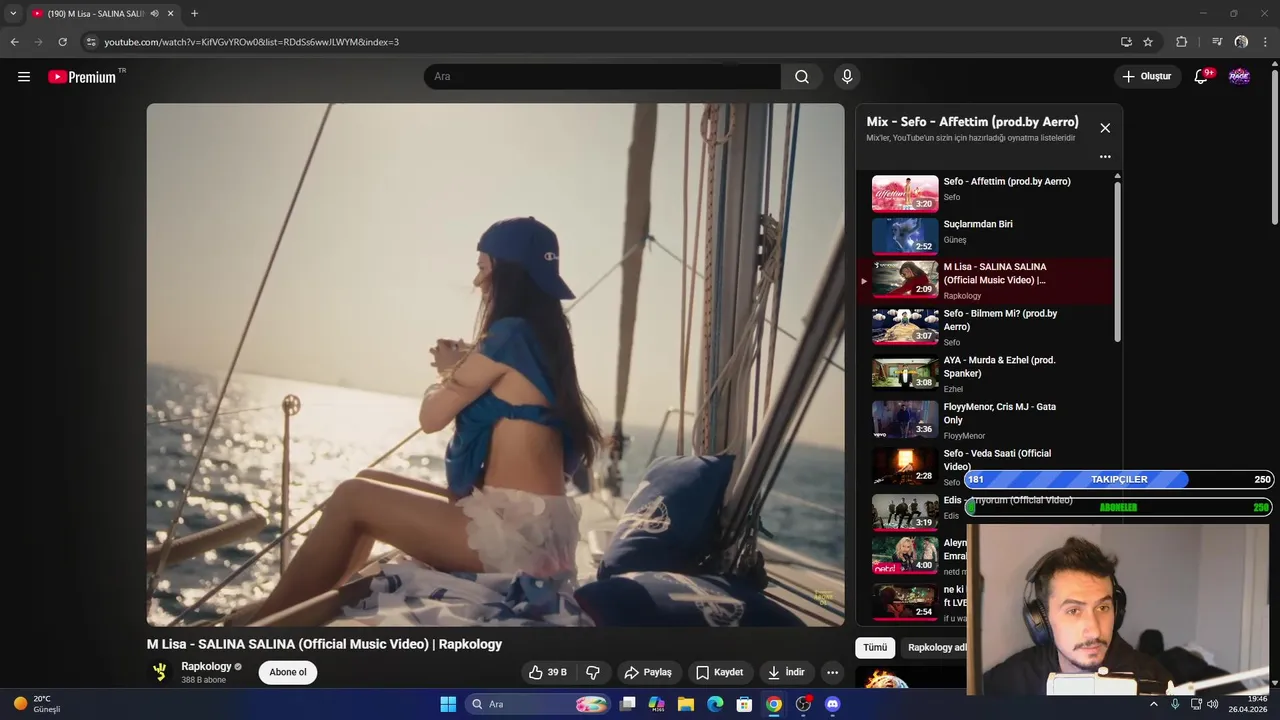
Task: Select the M Lisa - SALINA SALINA playlist row
Action: 984,281
